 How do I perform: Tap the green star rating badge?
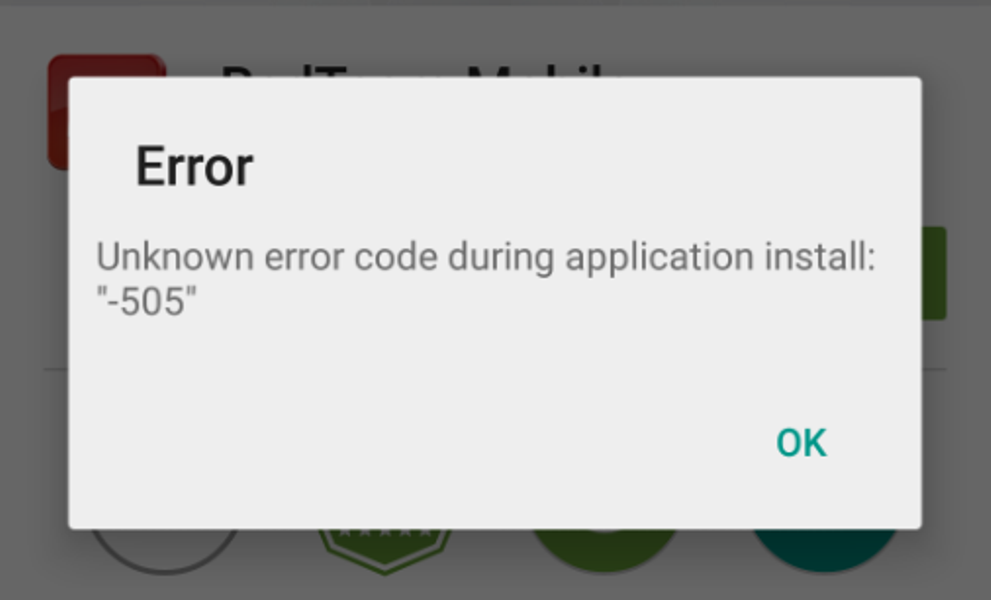[385, 551]
